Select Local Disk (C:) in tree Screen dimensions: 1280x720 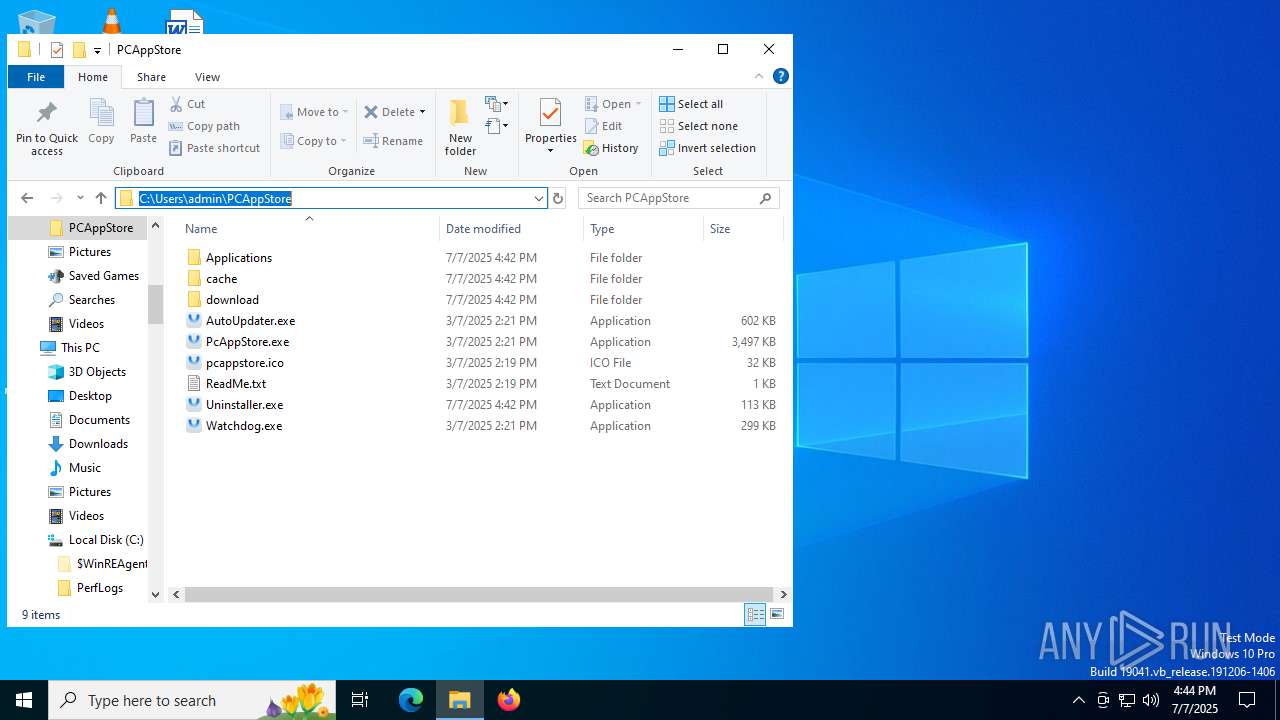(x=106, y=540)
